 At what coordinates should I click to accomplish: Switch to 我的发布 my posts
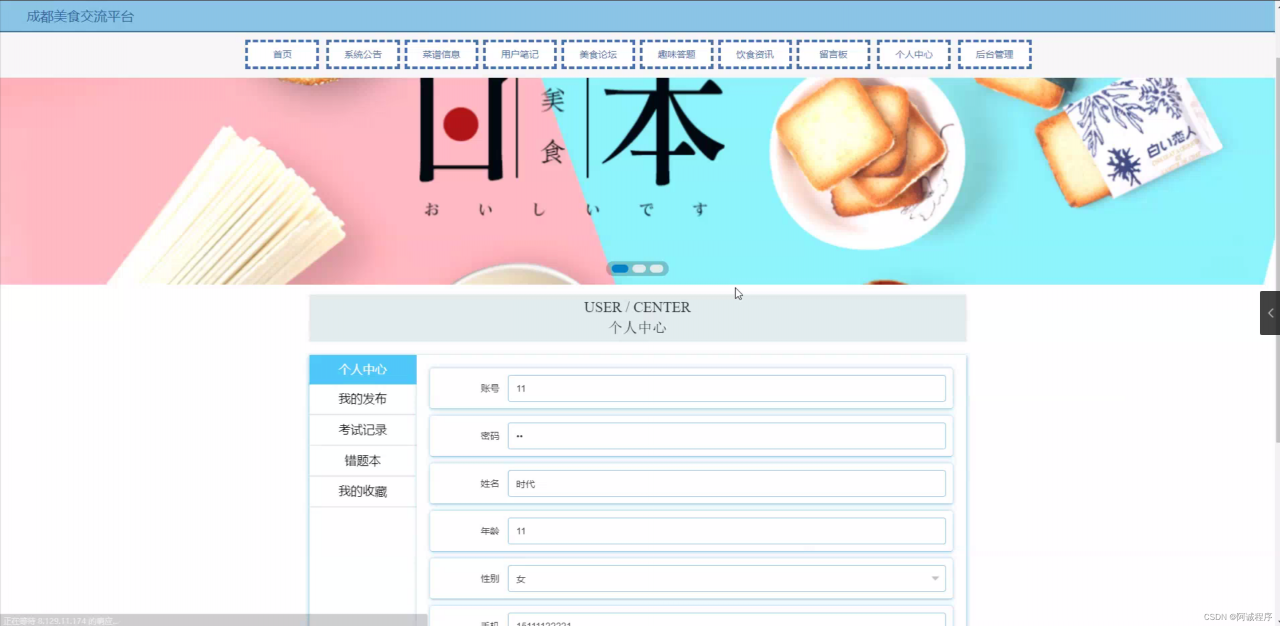362,398
